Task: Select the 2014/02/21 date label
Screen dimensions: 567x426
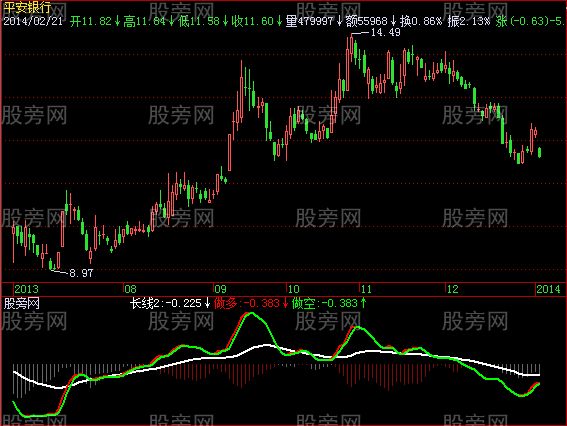Action: [33, 21]
